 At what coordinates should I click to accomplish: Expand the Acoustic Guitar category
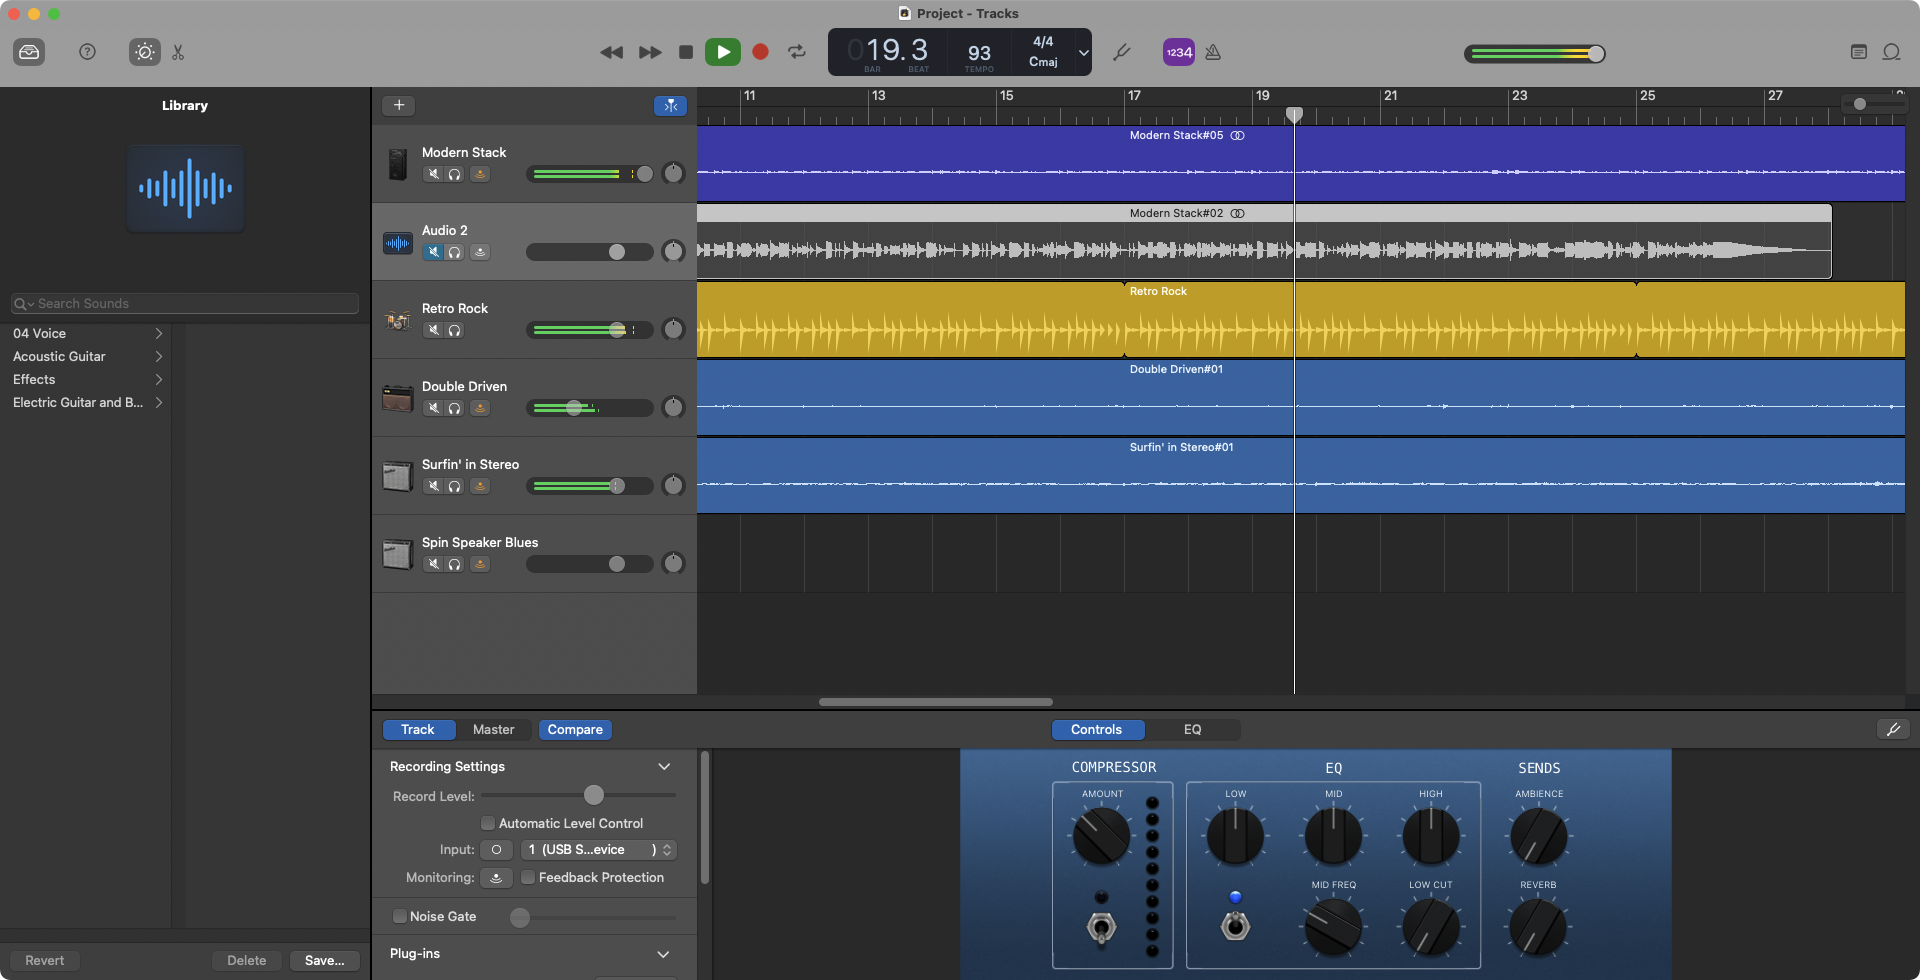(x=159, y=356)
